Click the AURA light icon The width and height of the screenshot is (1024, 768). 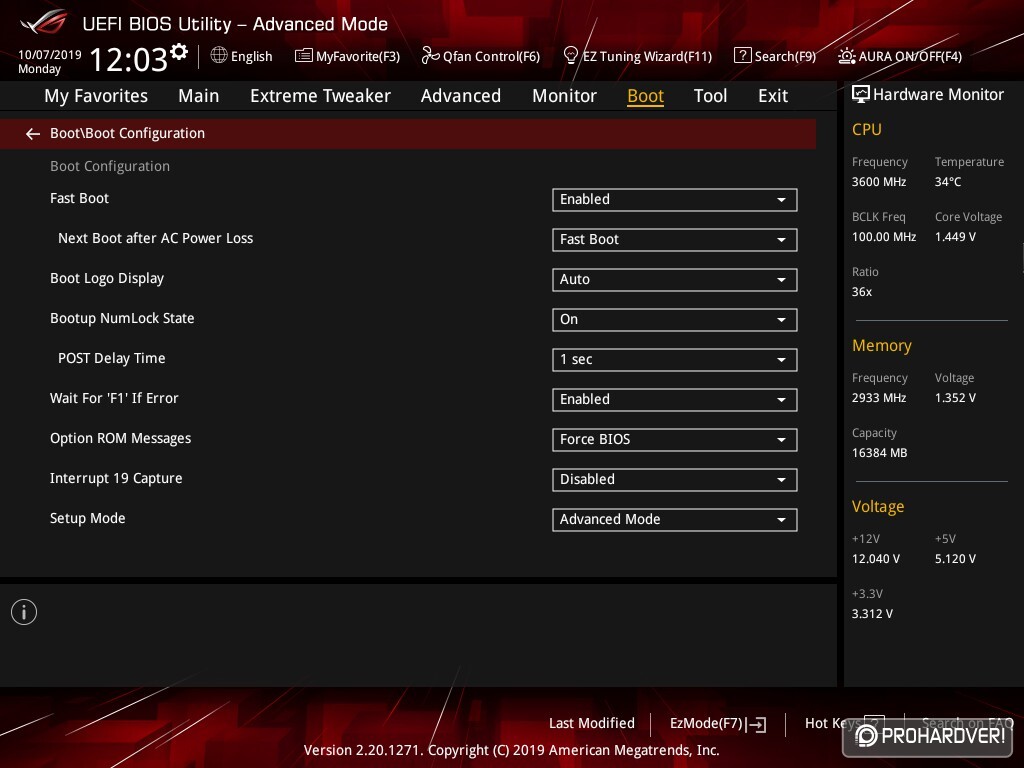pyautogui.click(x=846, y=56)
